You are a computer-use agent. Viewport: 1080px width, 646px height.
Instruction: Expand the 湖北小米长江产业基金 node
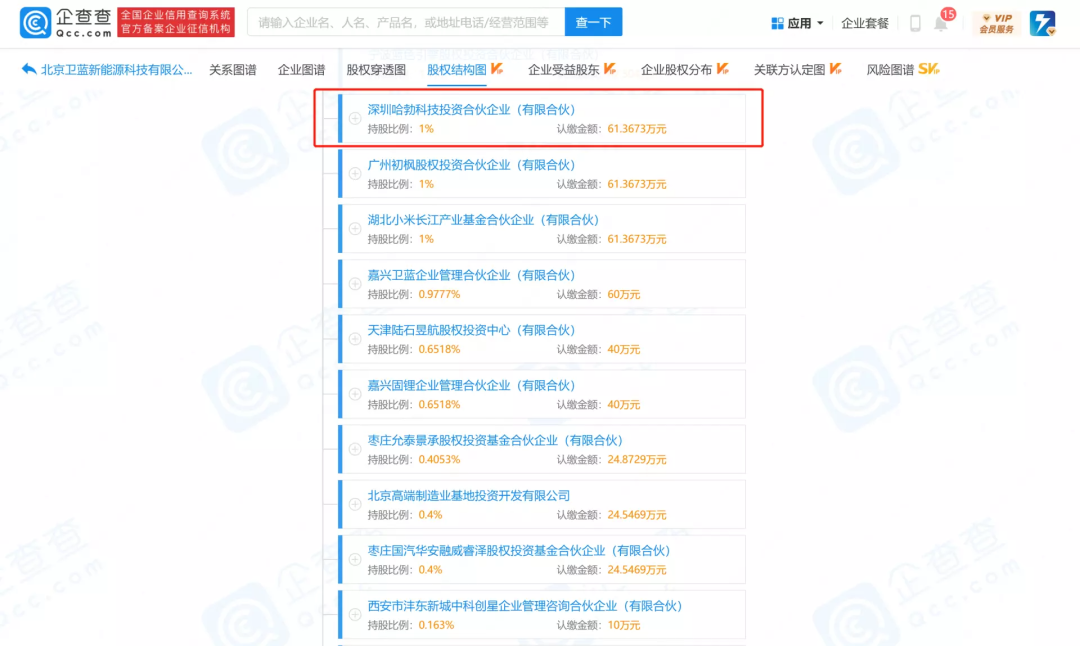point(352,228)
